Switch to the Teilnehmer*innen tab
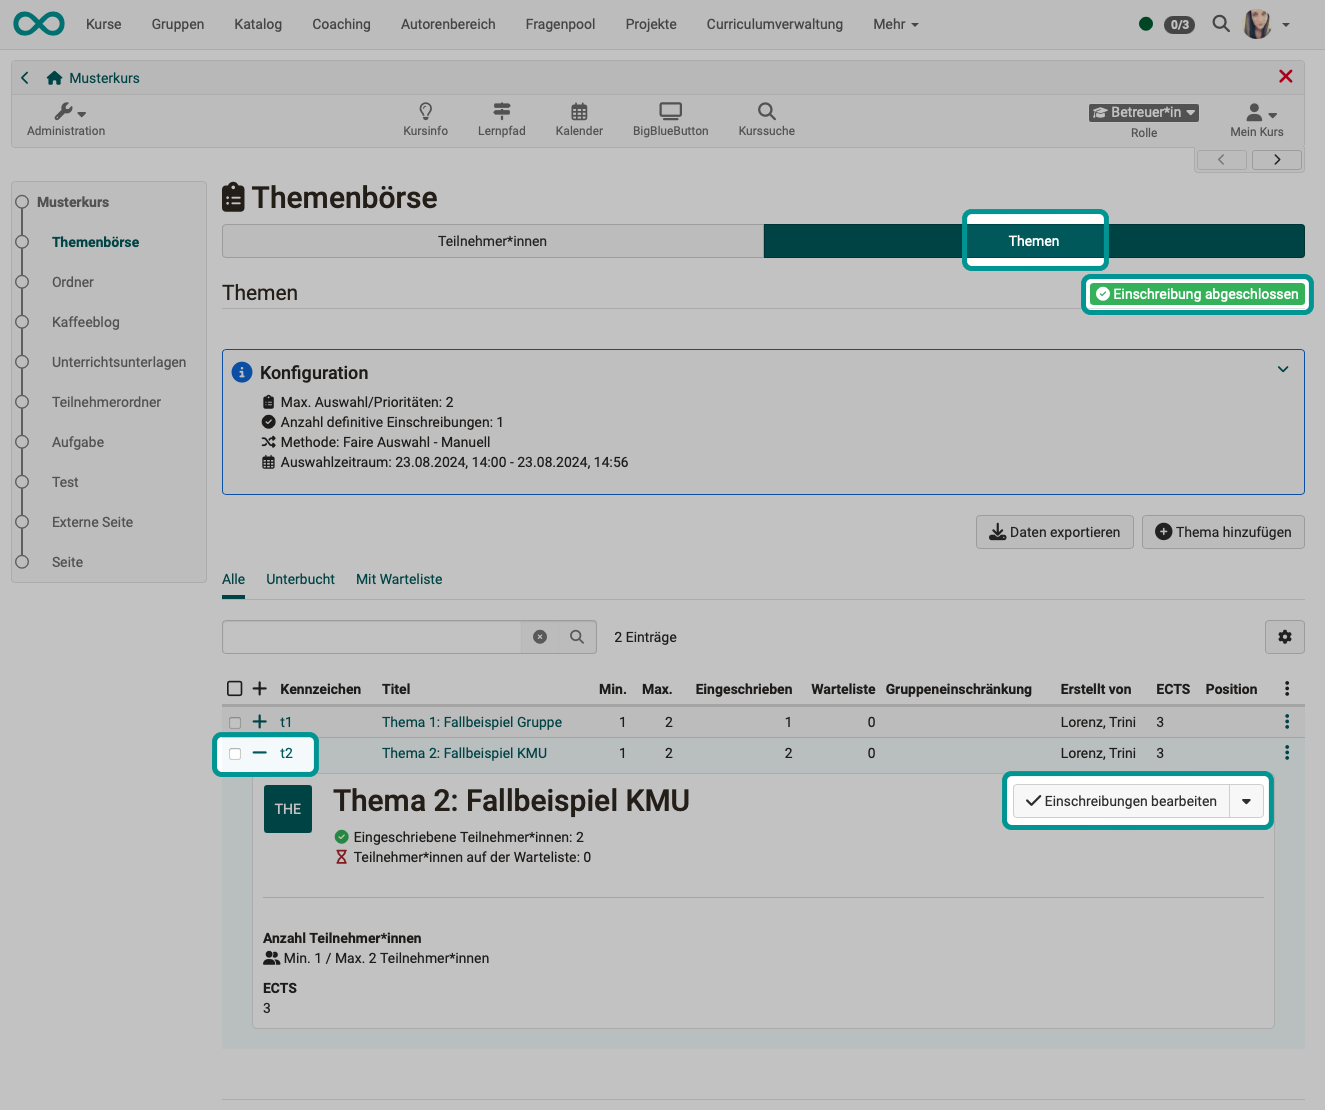 492,241
